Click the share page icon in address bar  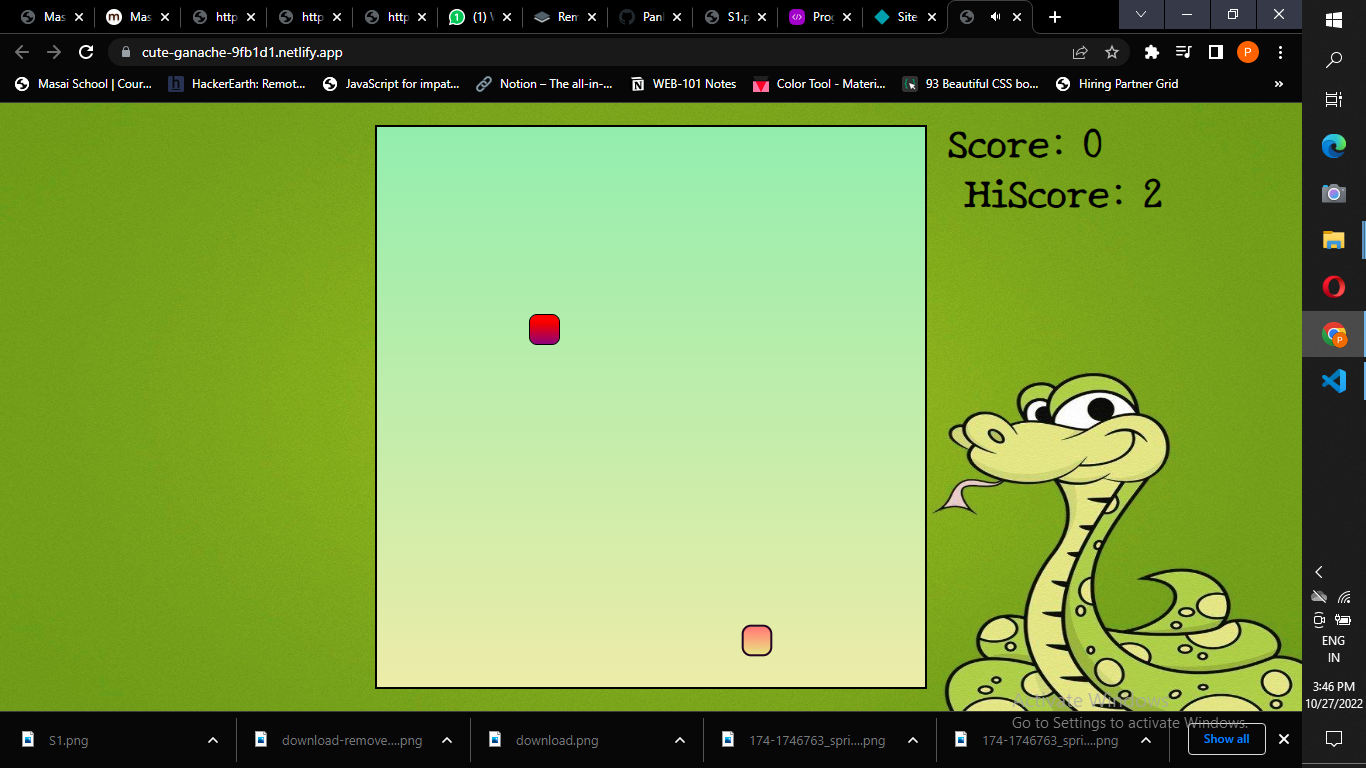tap(1080, 52)
